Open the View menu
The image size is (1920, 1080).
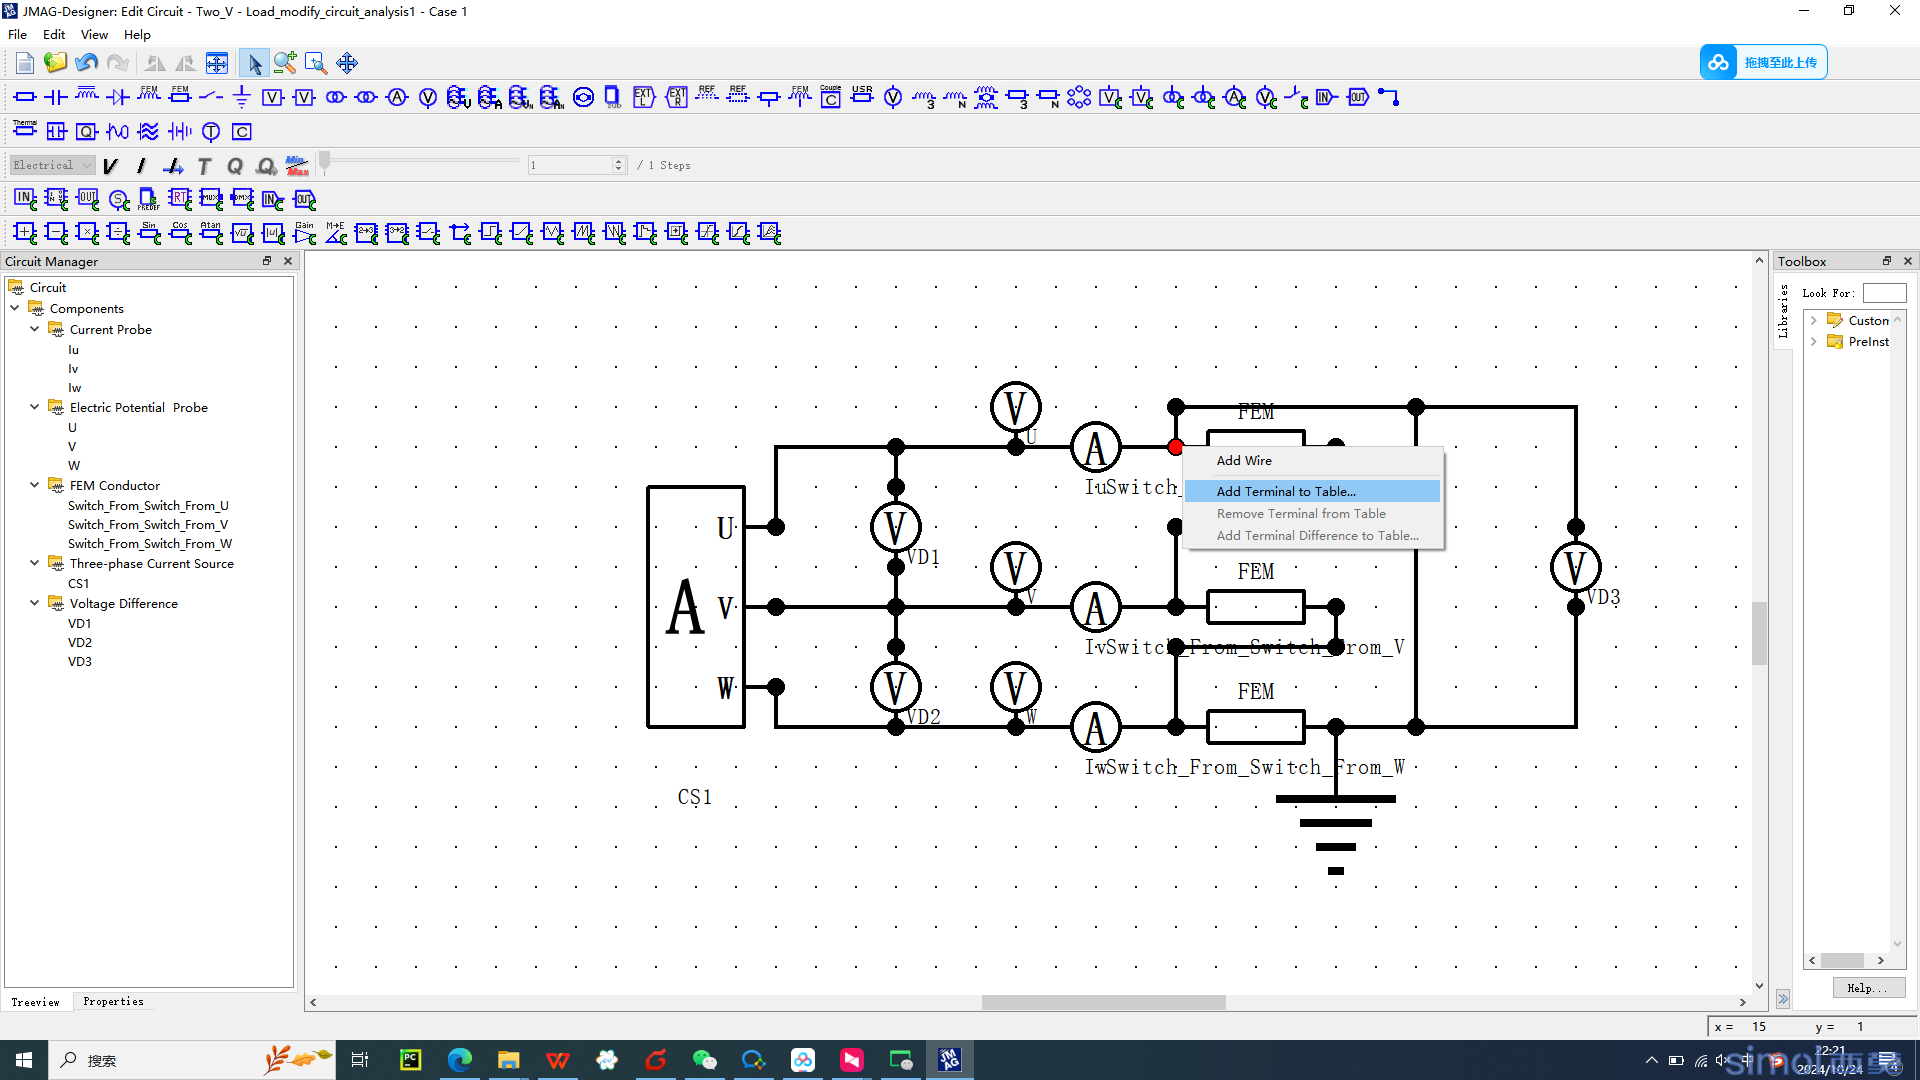pos(94,34)
